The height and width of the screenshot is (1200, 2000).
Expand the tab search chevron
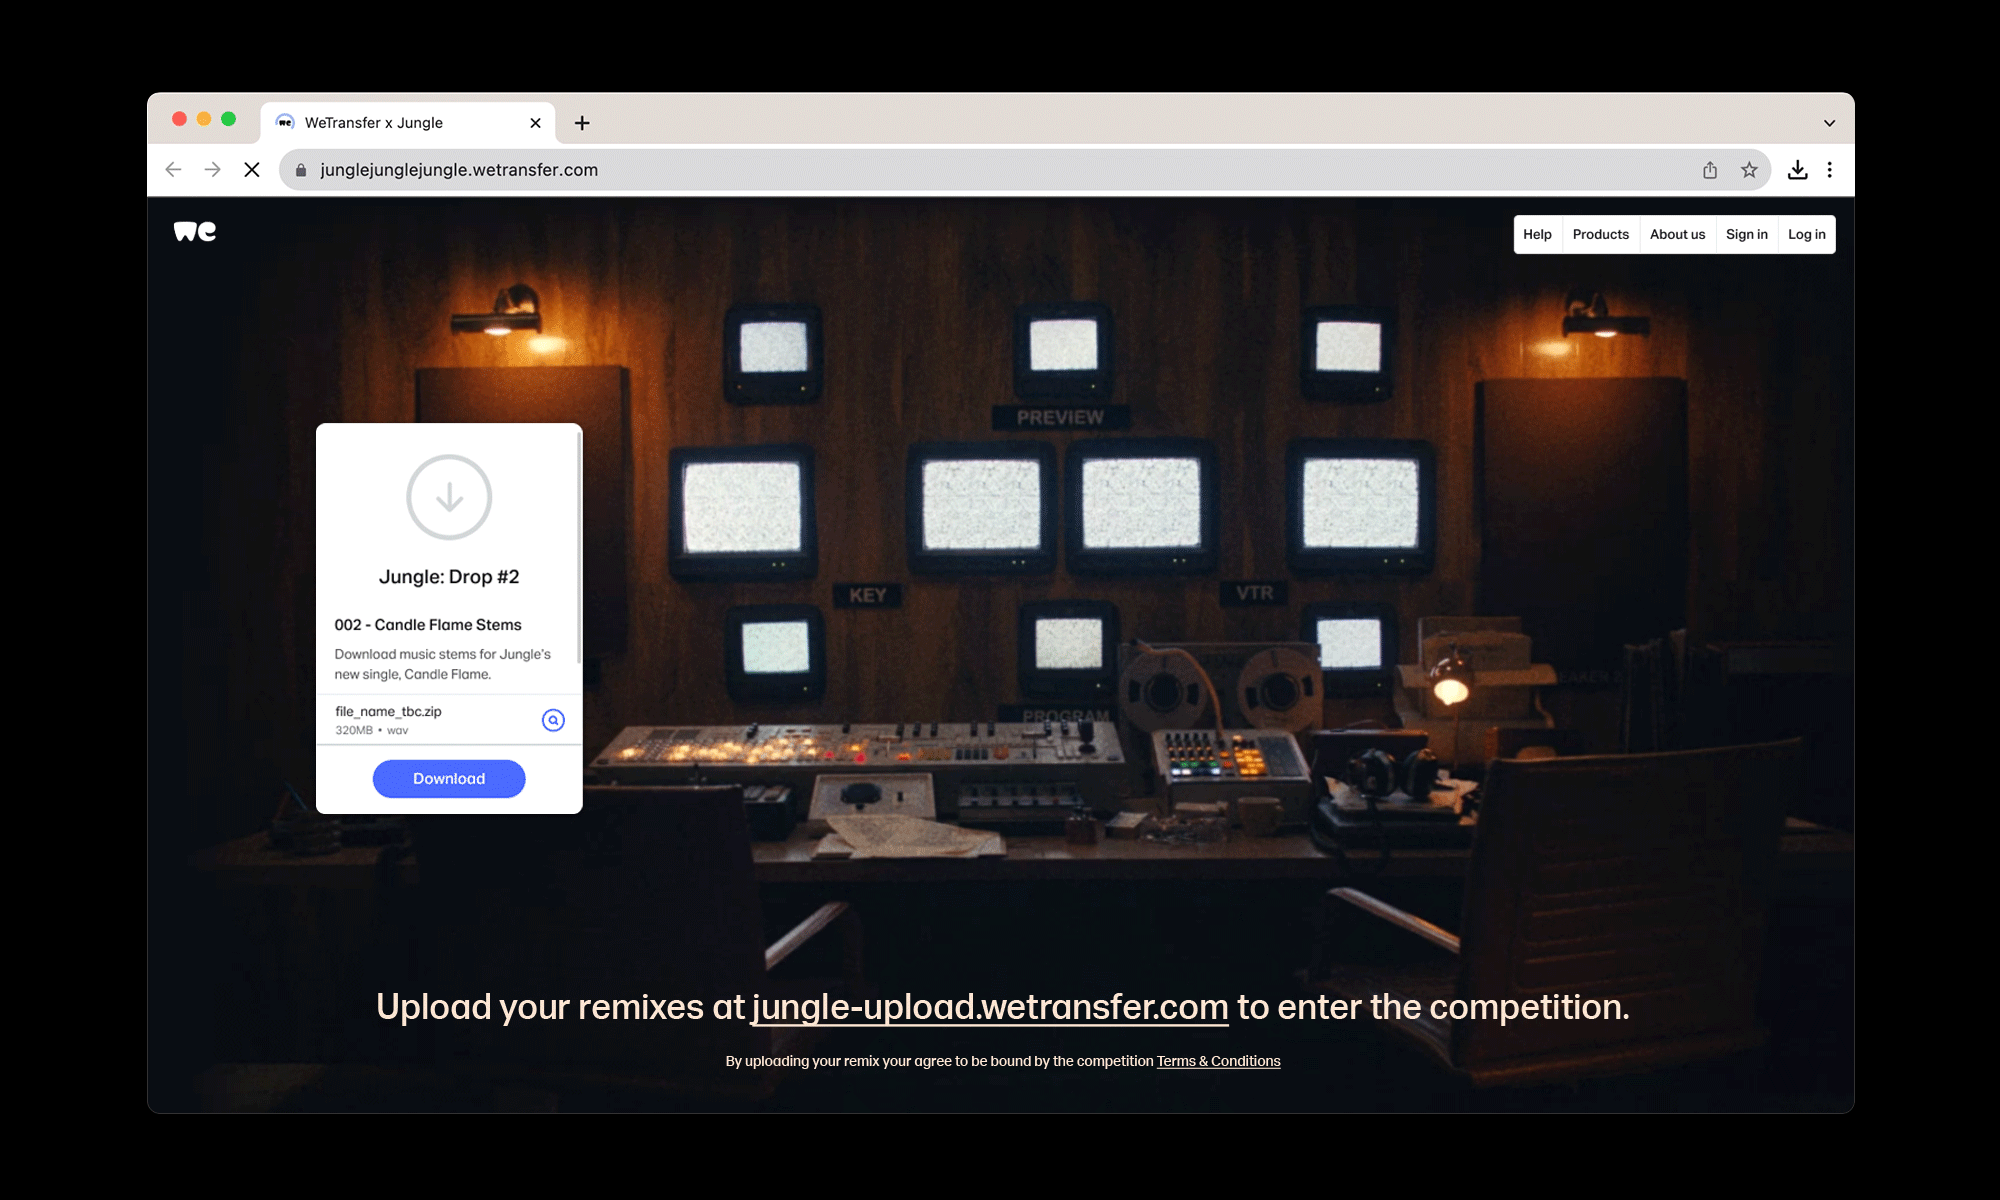click(1829, 123)
